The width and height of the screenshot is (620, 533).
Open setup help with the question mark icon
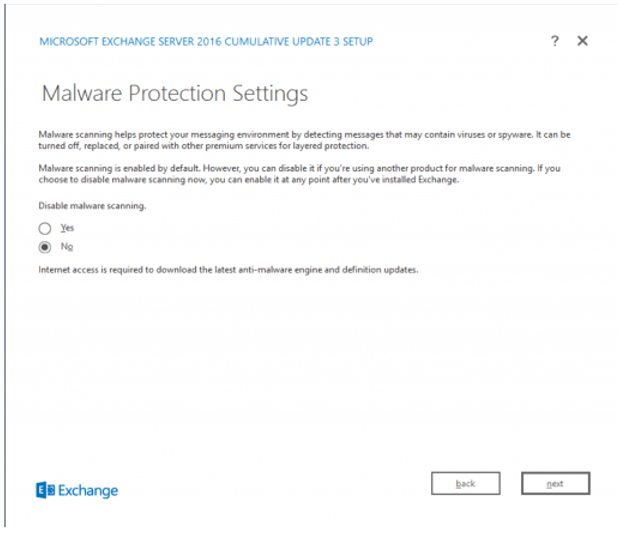coord(555,41)
